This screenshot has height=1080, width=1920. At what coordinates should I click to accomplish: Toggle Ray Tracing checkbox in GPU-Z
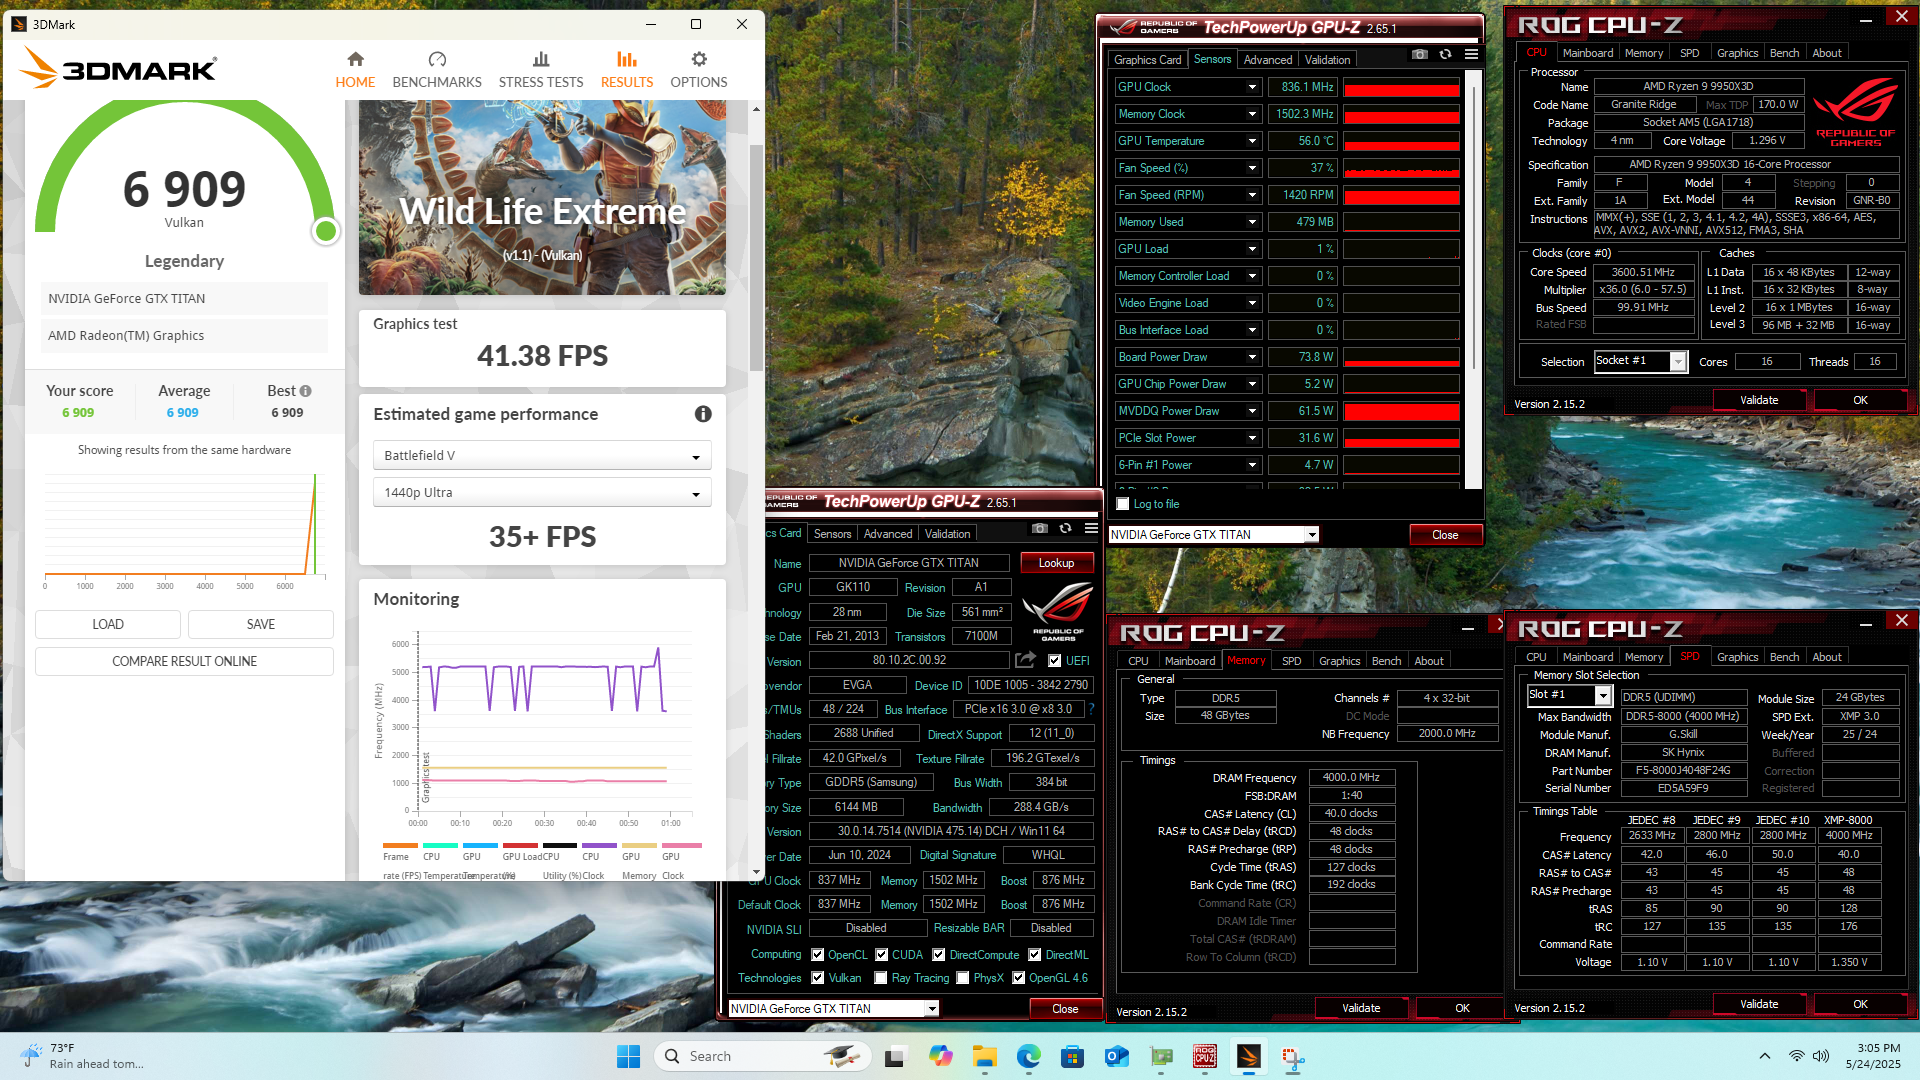point(881,978)
